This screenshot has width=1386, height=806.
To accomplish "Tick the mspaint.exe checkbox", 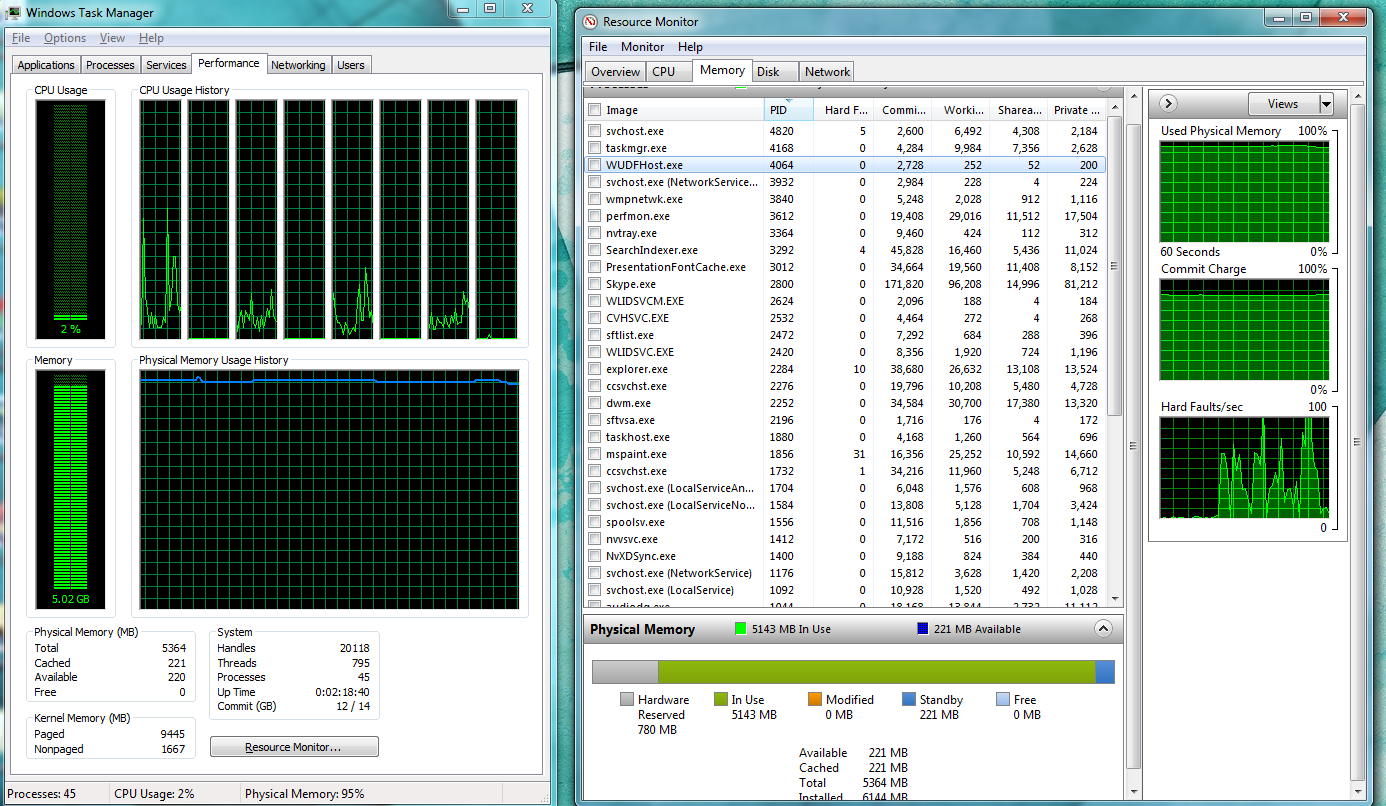I will [x=595, y=454].
